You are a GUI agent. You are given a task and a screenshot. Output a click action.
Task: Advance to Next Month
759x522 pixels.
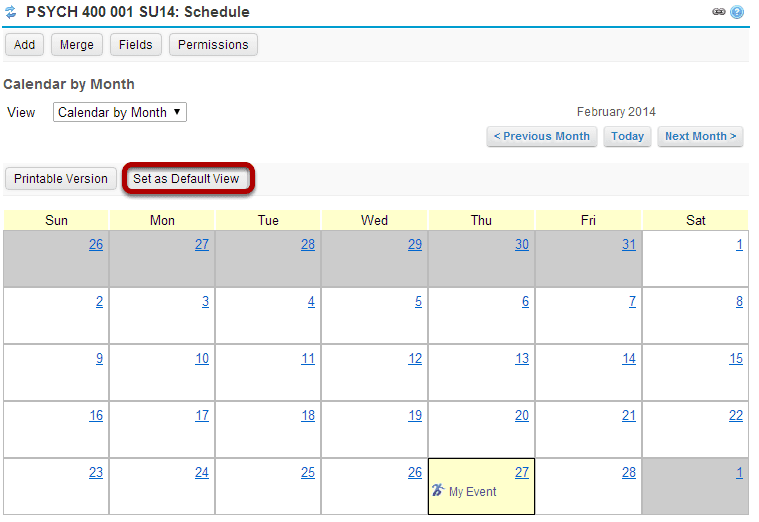pos(700,136)
